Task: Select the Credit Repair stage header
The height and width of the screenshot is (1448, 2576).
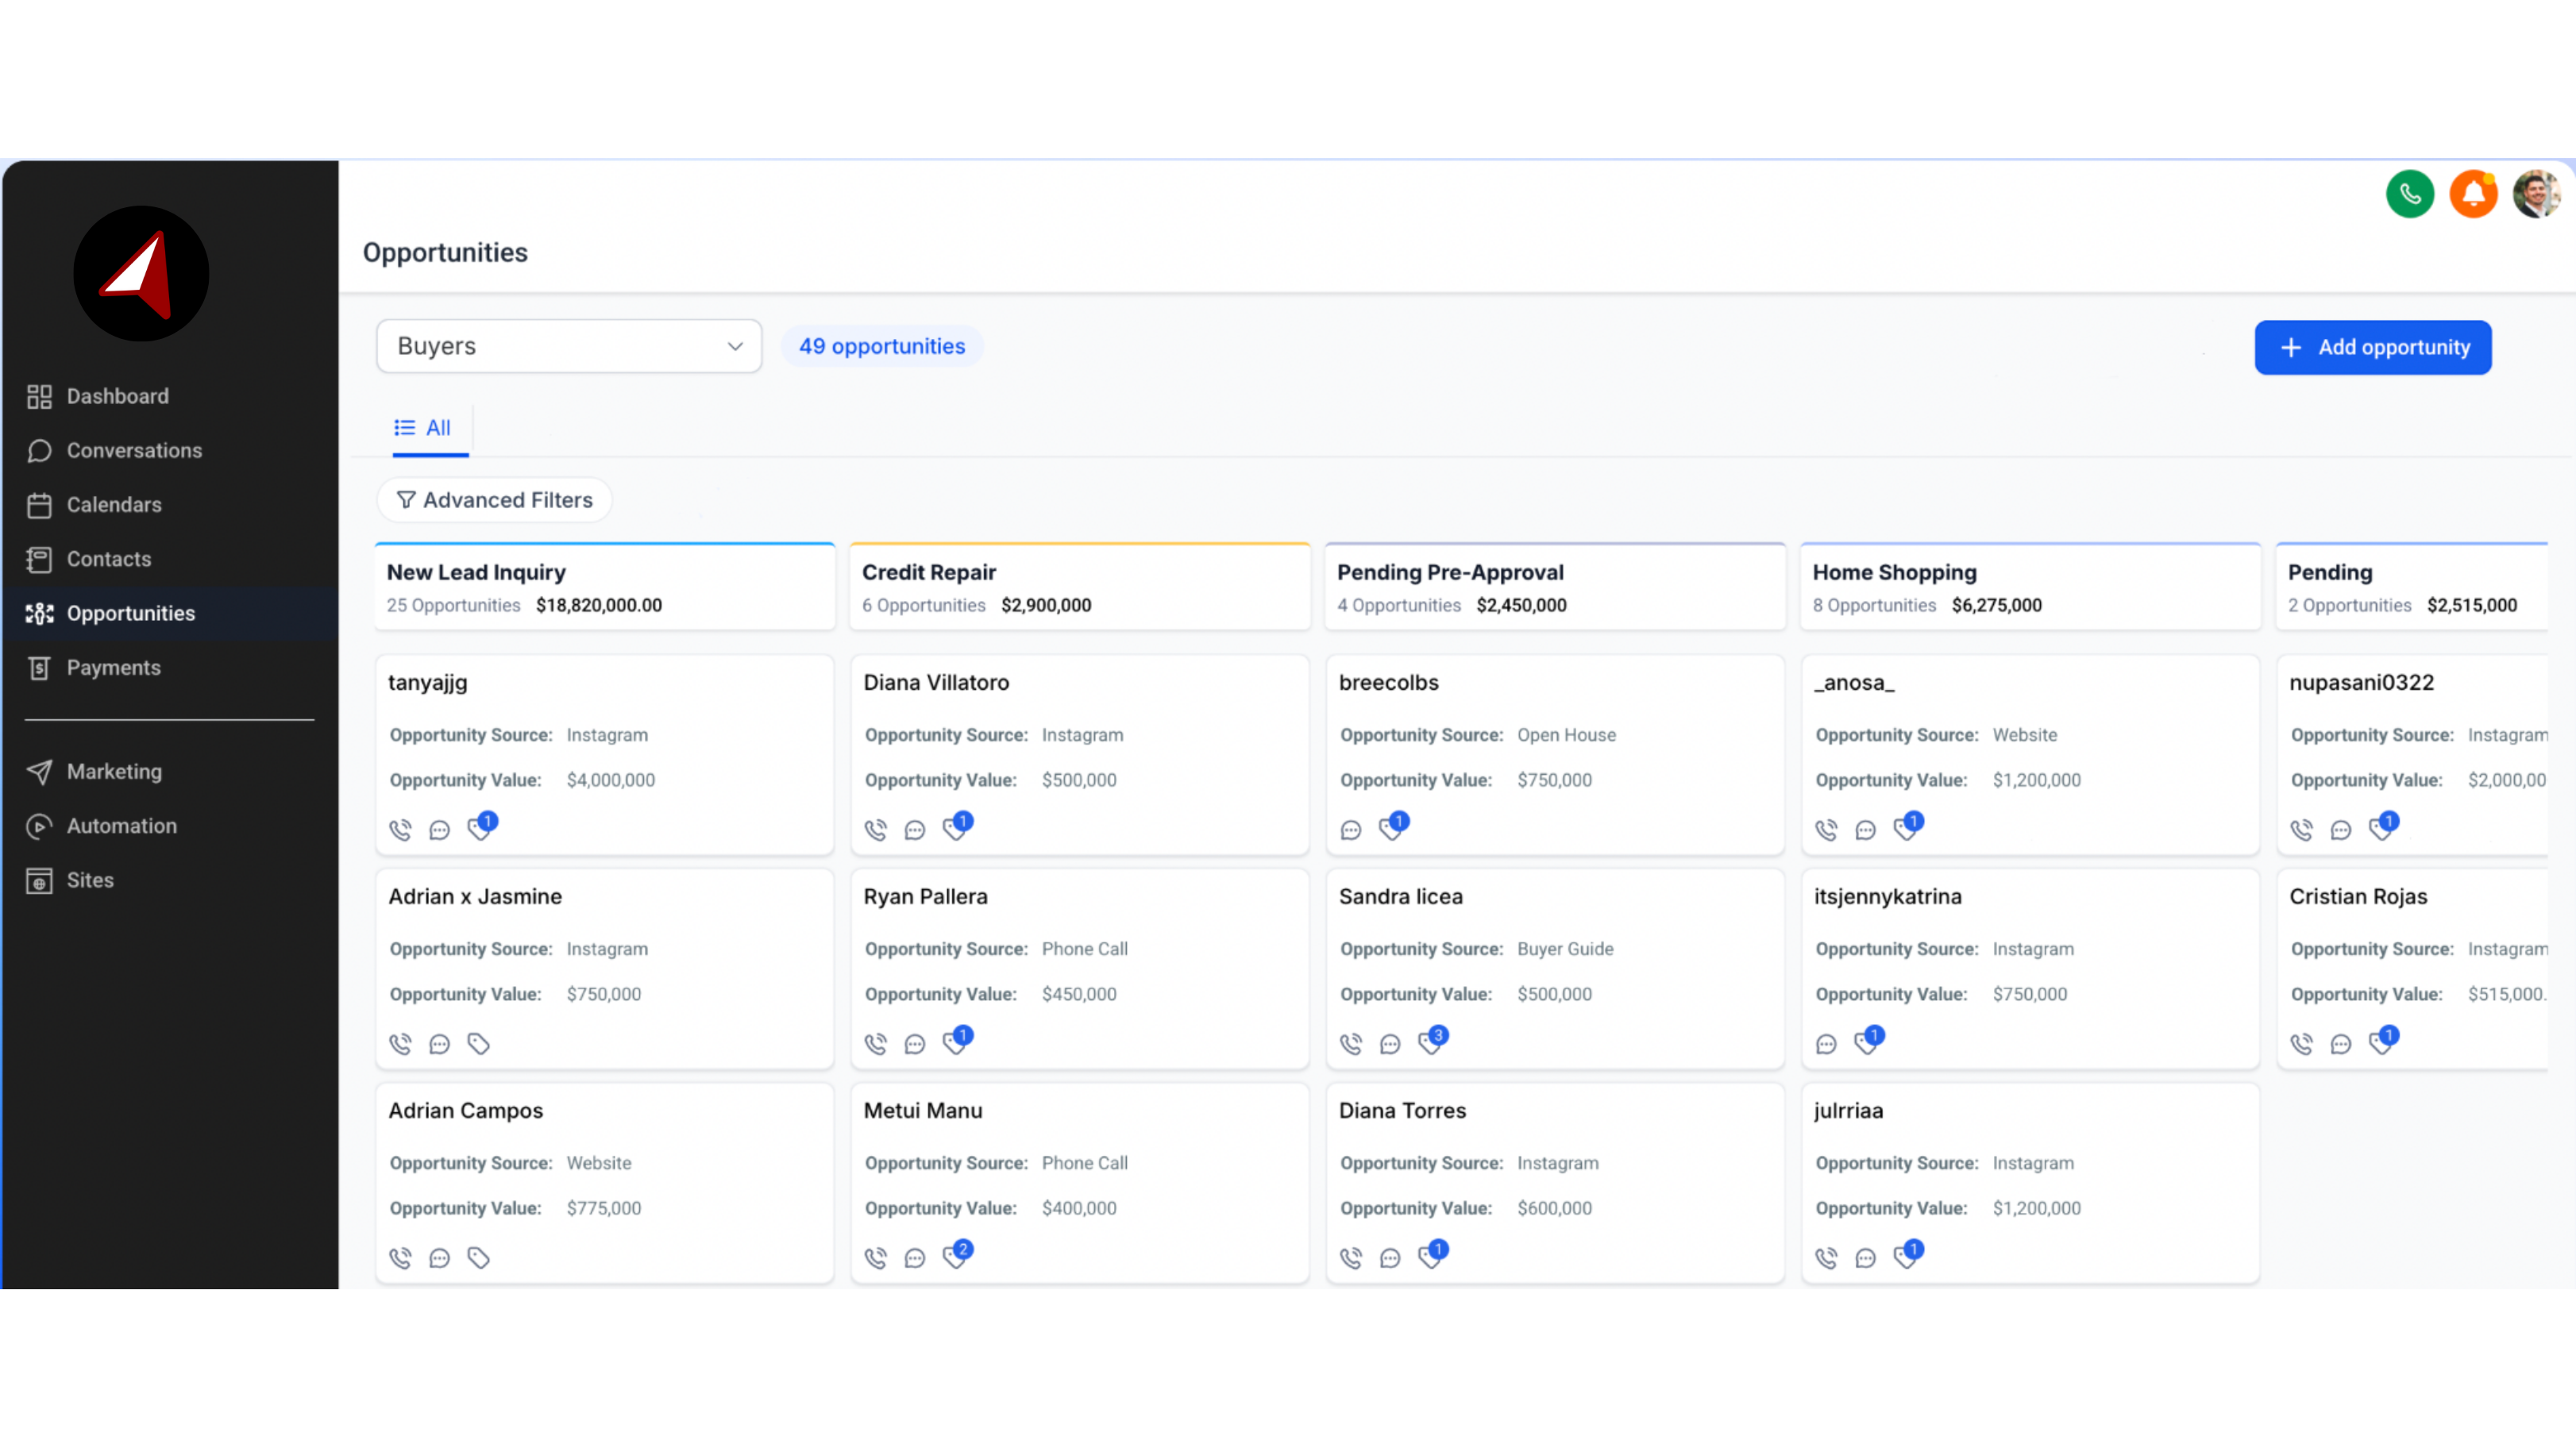Action: 1079,587
